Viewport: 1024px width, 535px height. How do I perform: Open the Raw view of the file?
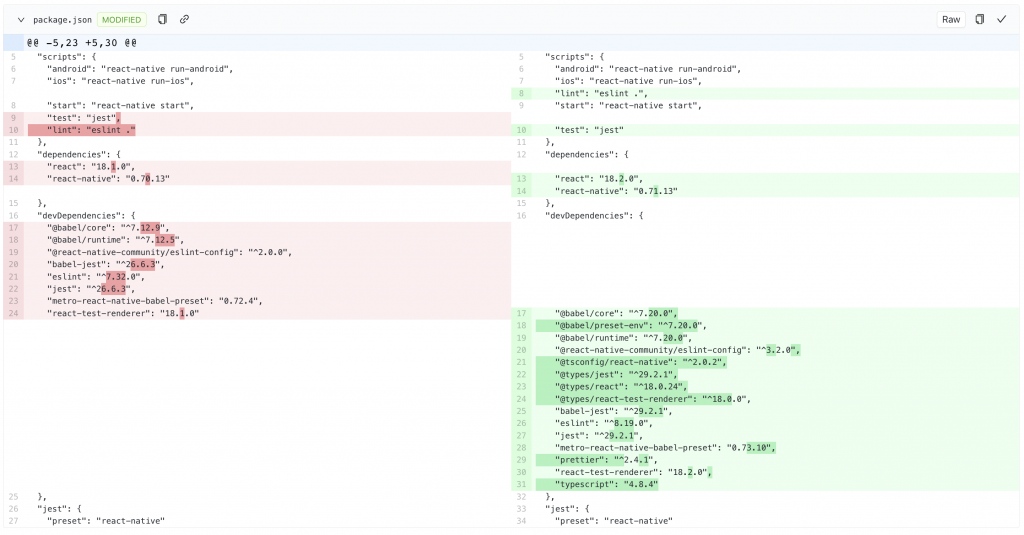point(951,20)
